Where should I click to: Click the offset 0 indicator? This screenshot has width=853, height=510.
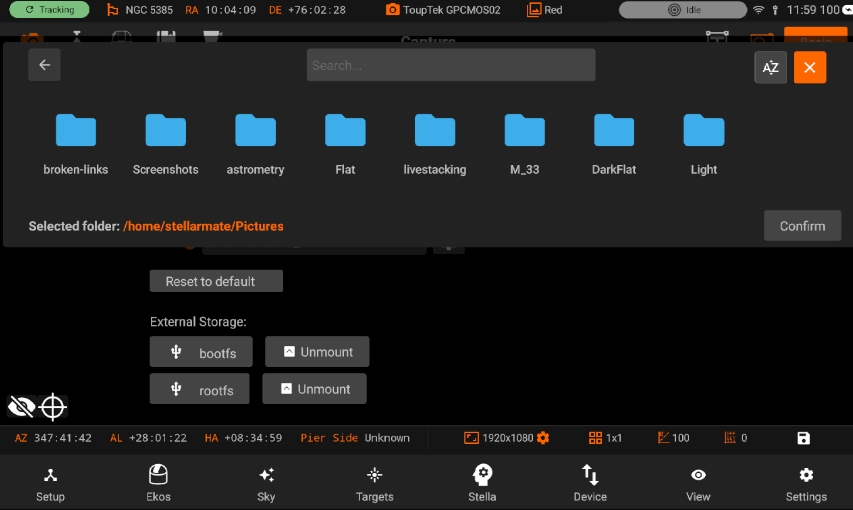click(735, 438)
